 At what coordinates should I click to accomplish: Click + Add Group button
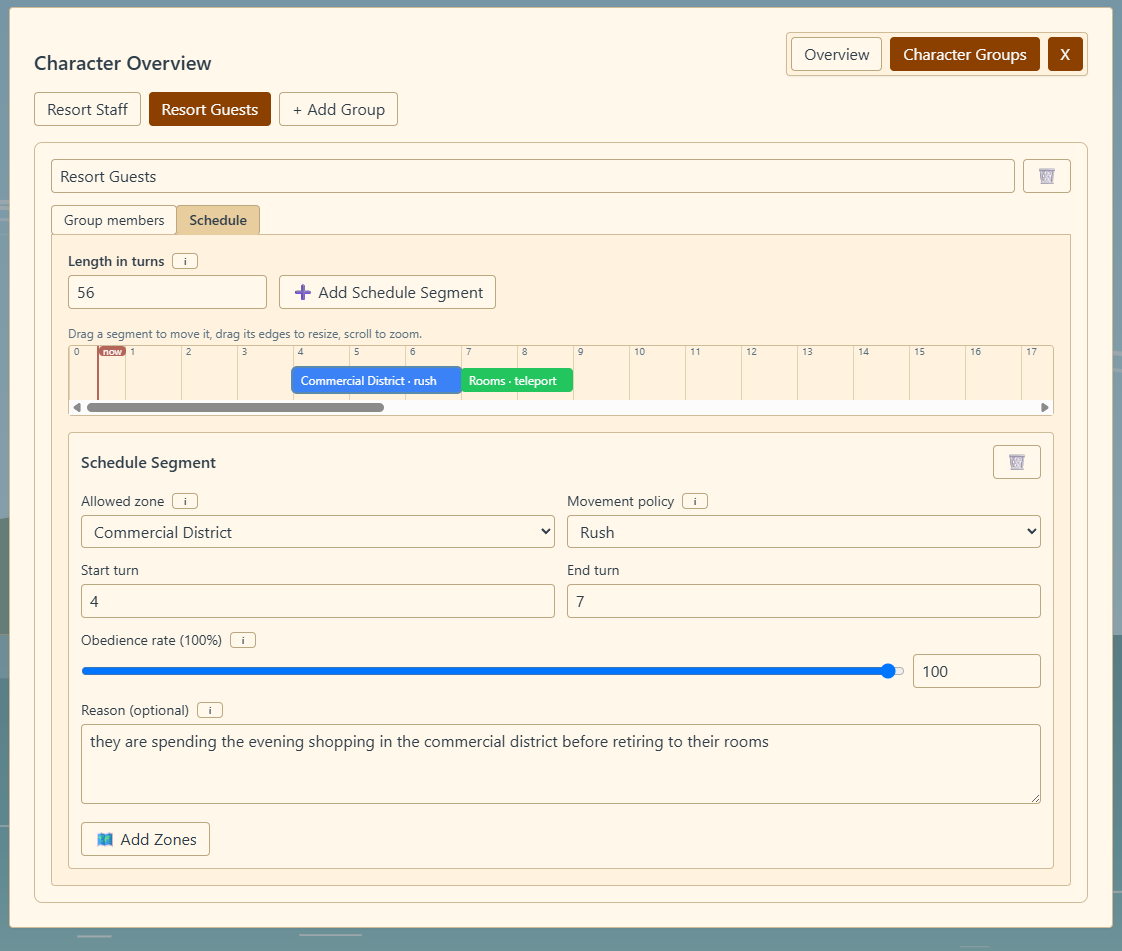[338, 109]
